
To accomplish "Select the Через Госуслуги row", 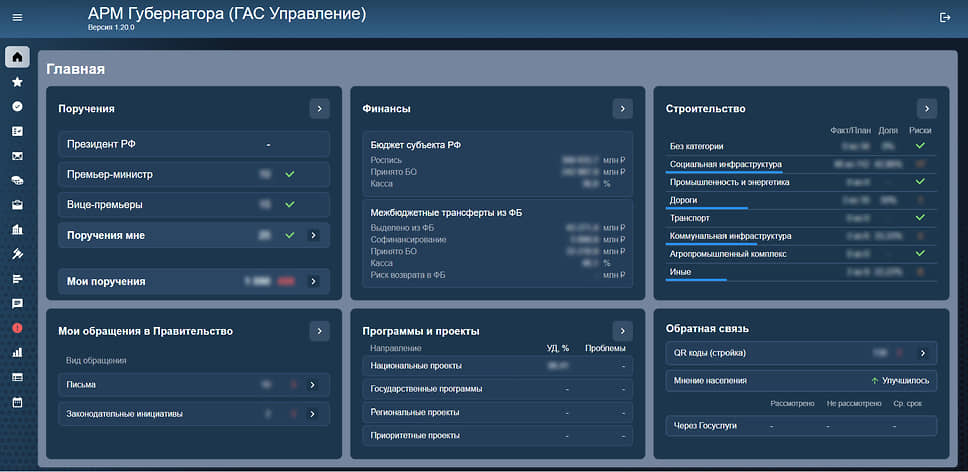I will (x=801, y=426).
